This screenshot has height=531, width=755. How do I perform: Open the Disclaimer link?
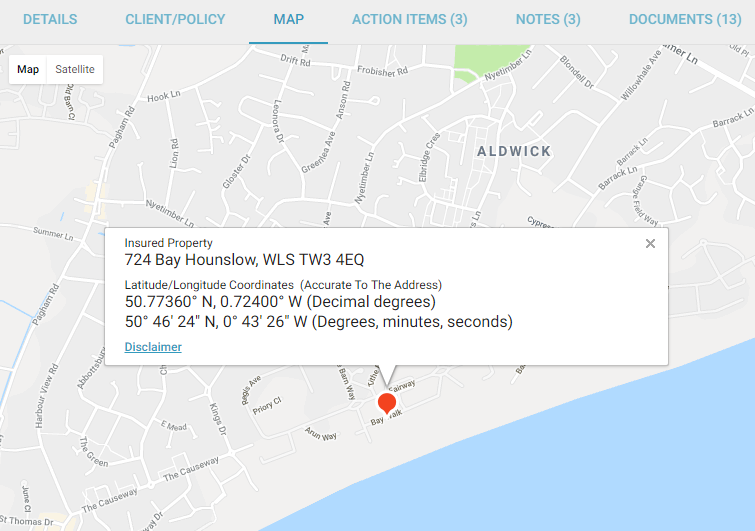pos(153,347)
